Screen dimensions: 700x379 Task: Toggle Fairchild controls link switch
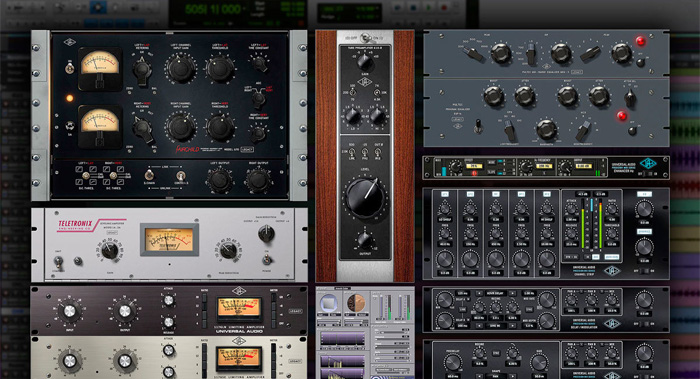(x=180, y=175)
